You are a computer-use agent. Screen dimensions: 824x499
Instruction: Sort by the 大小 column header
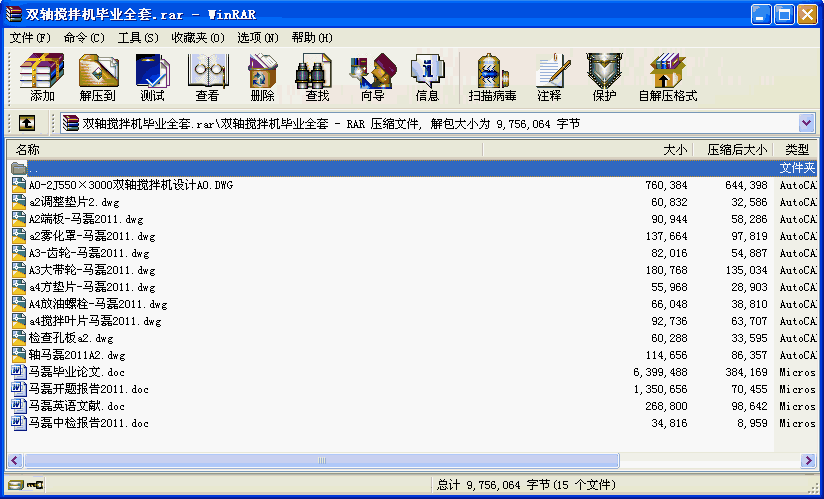tap(588, 150)
